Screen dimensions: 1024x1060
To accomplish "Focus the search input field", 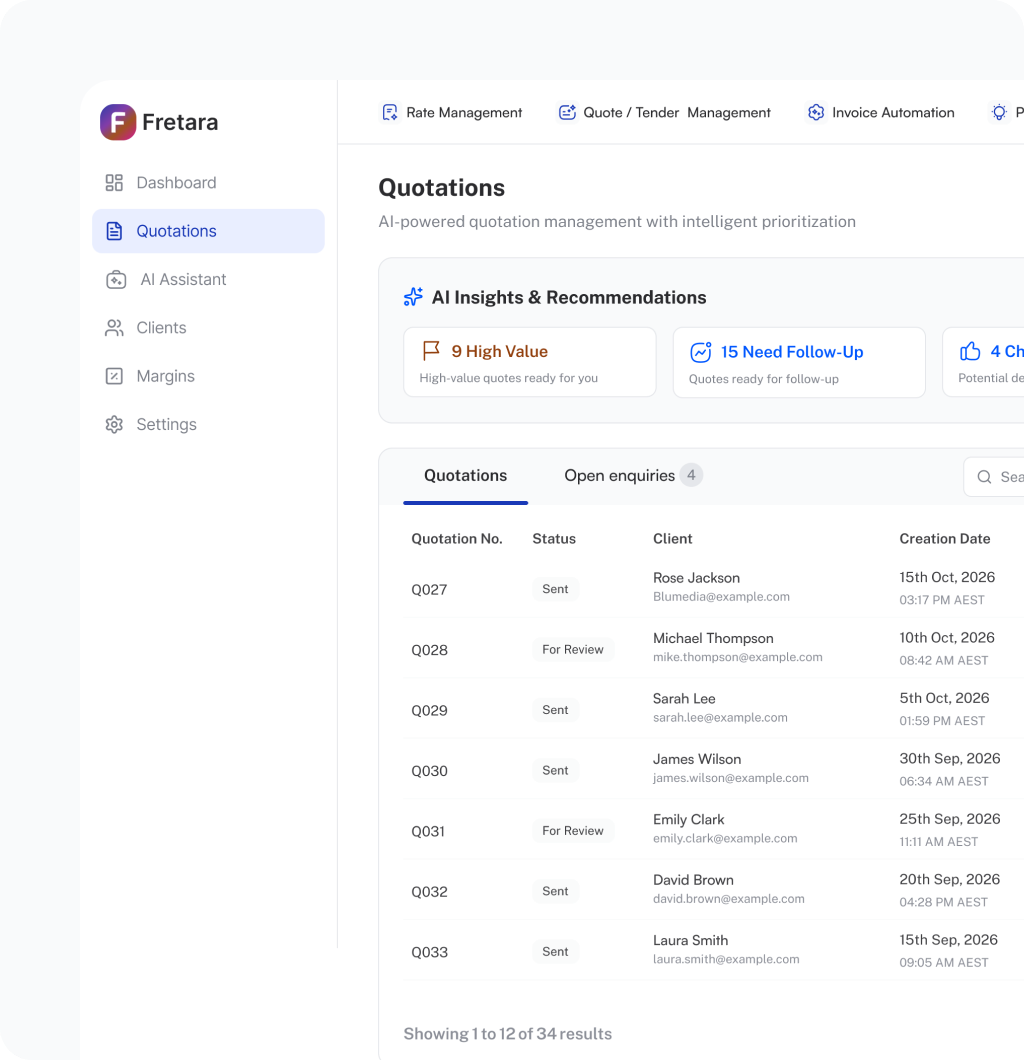I will 994,477.
